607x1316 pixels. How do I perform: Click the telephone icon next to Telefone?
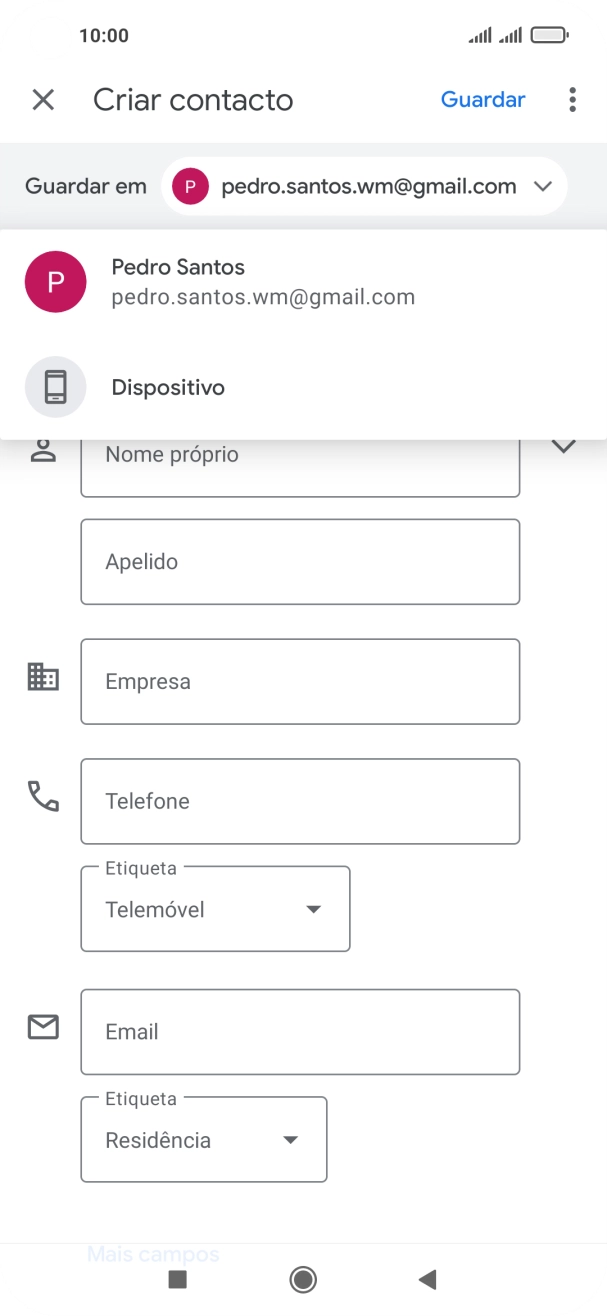pos(42,795)
